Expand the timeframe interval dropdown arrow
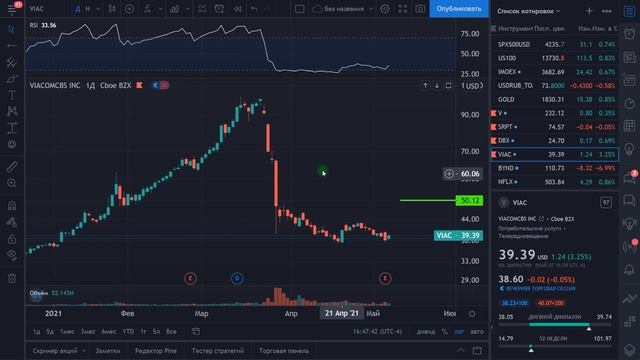This screenshot has width=640, height=360. coord(98,9)
